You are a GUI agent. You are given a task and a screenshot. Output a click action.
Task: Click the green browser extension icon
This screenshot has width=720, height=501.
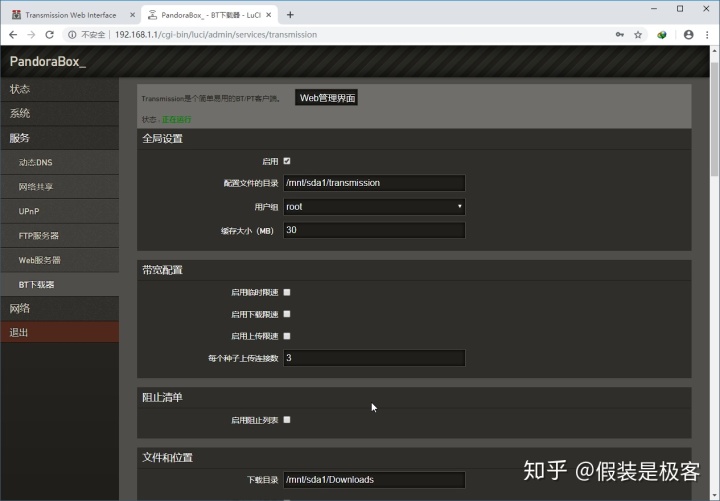662,34
